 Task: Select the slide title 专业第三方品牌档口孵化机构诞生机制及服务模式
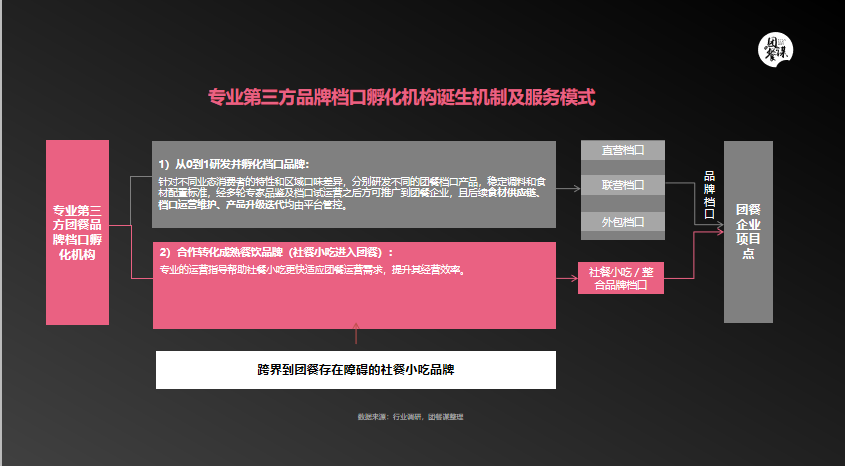(x=401, y=98)
